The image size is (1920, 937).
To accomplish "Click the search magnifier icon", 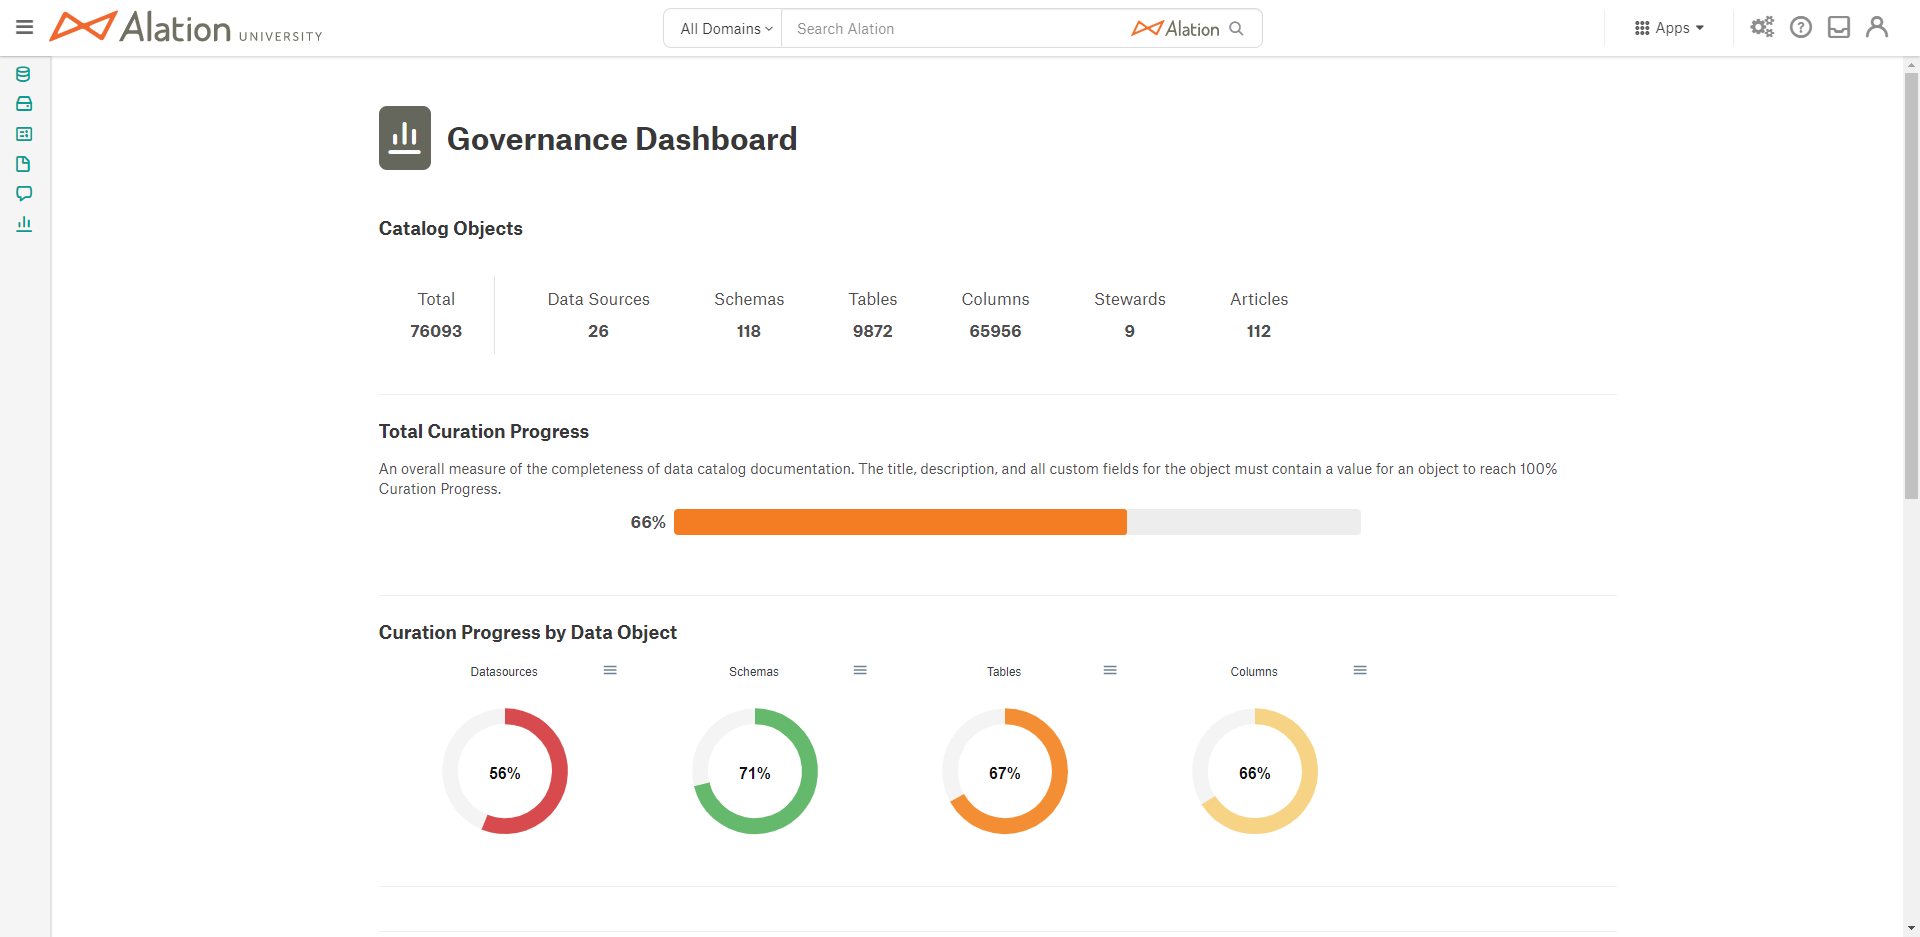I will pyautogui.click(x=1237, y=28).
